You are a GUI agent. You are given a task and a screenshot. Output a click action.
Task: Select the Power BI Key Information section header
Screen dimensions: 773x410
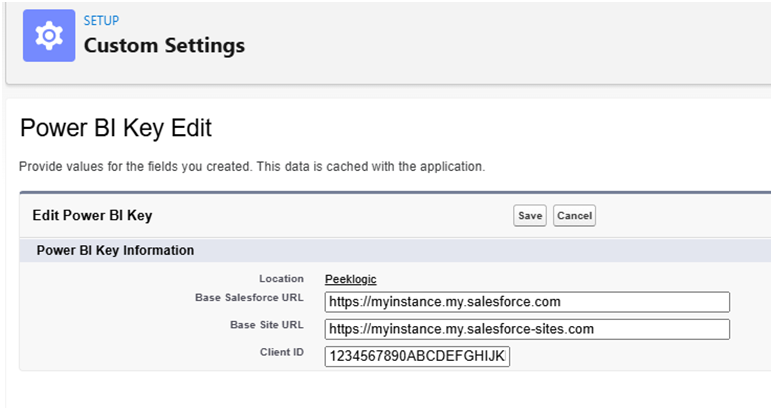click(x=115, y=250)
